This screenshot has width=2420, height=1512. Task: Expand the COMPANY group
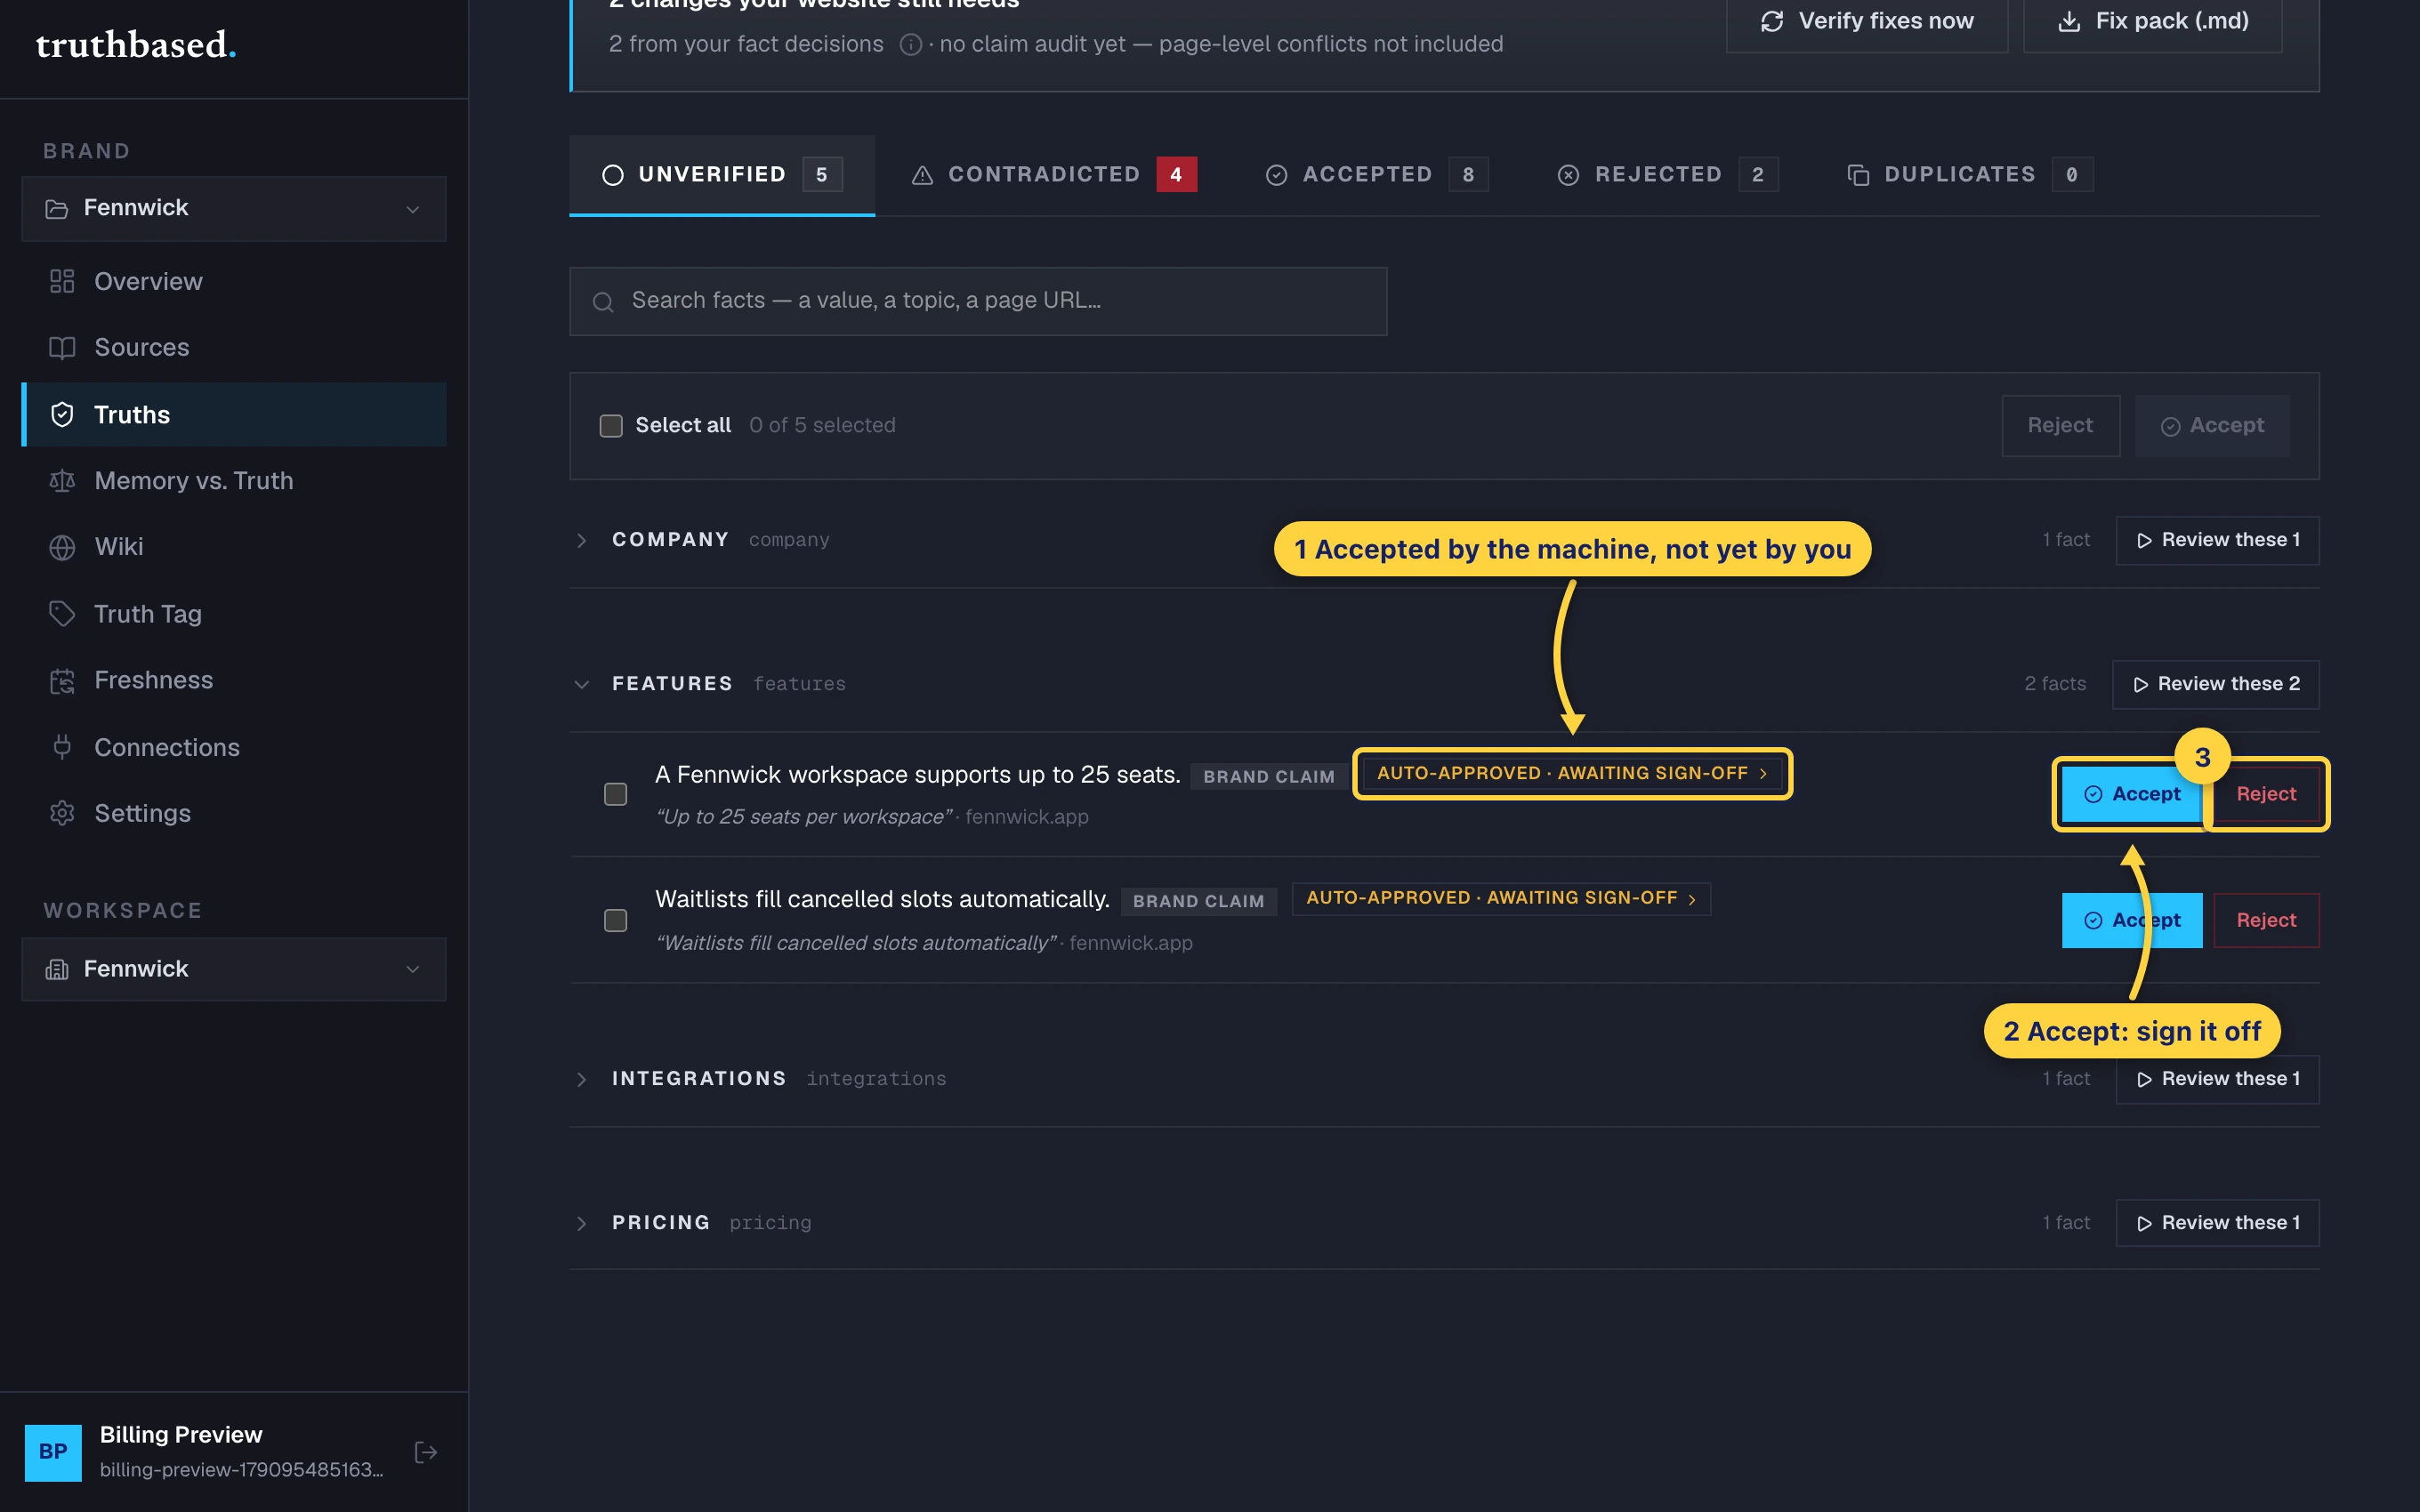tap(582, 540)
